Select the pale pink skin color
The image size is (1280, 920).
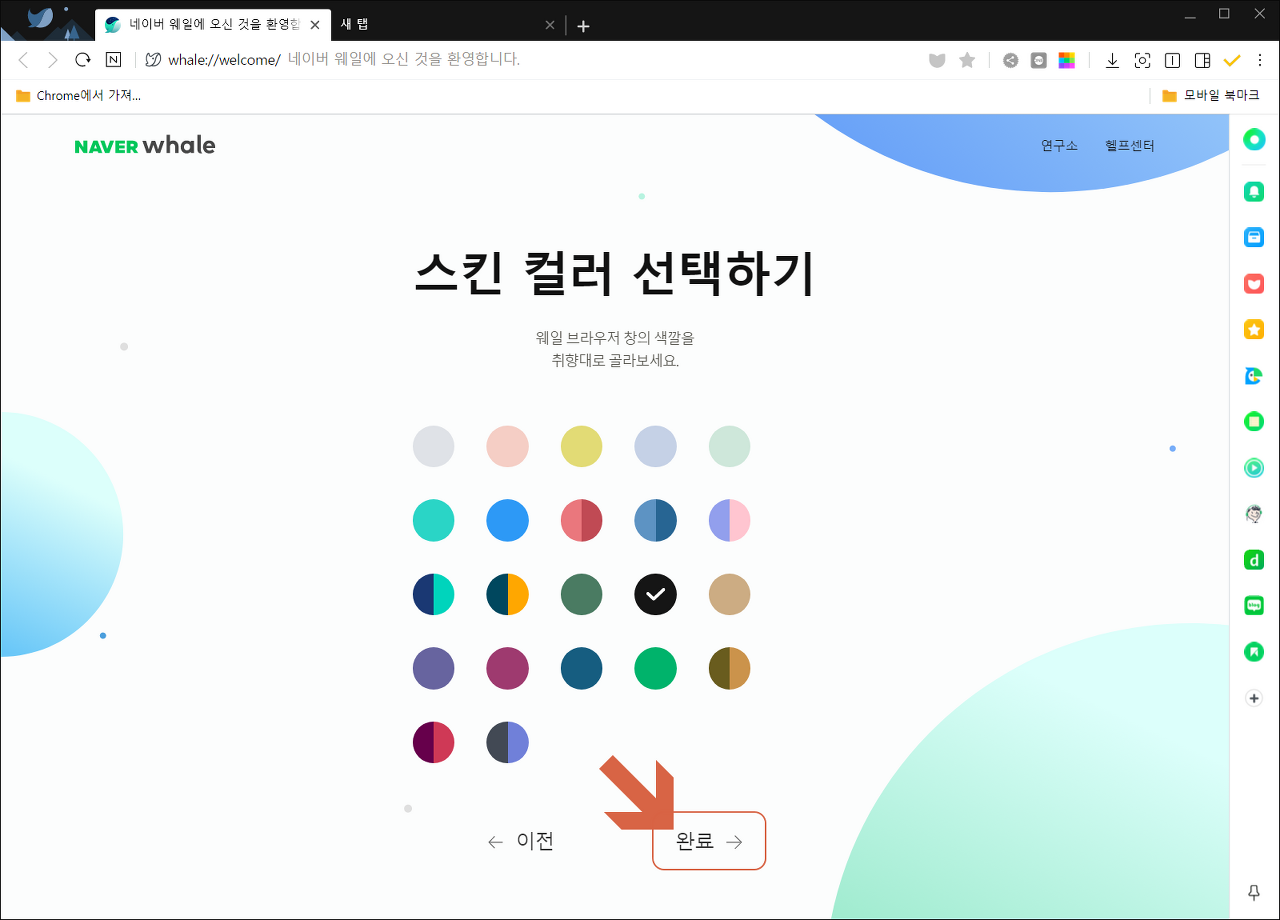point(507,446)
